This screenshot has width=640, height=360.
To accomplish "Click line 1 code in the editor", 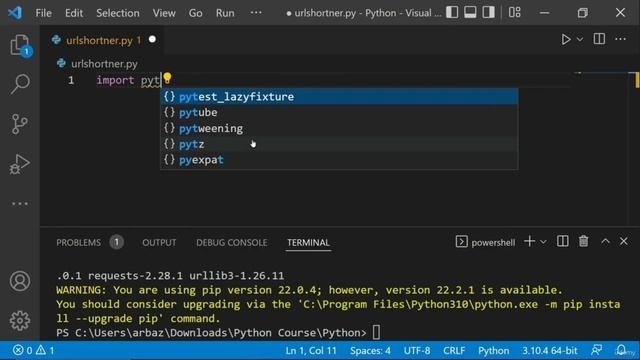I will [128, 80].
